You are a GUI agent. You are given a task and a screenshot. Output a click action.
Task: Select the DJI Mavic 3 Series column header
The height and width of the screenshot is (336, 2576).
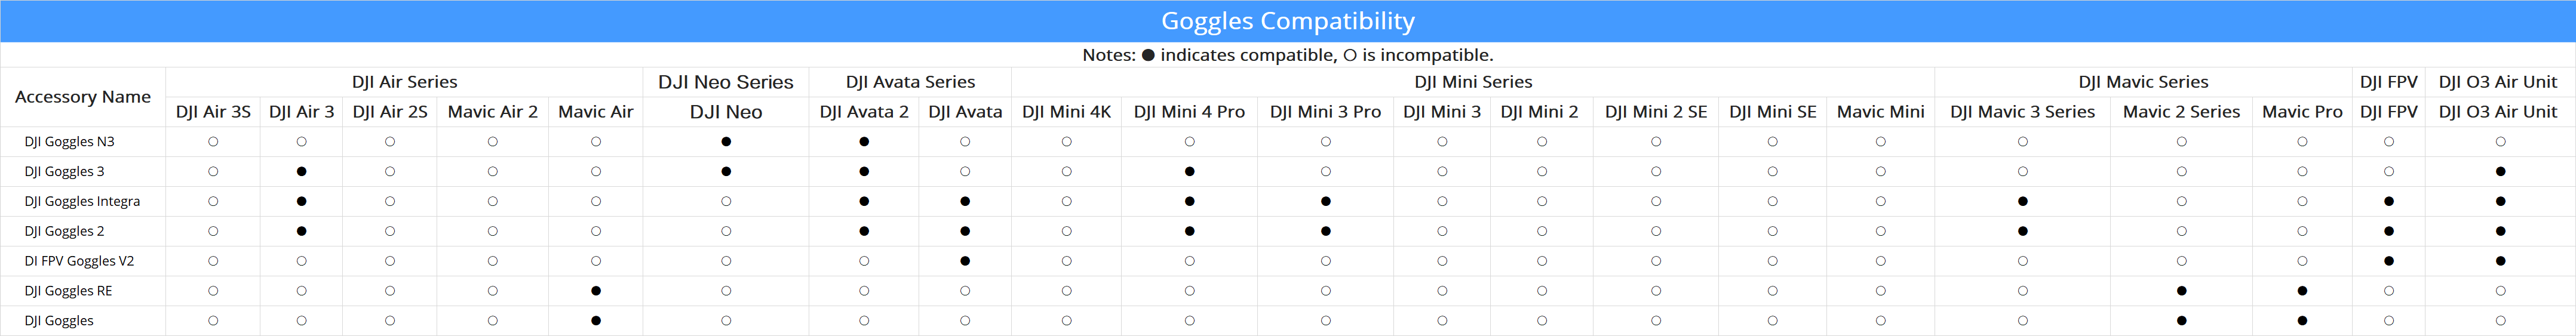coord(2022,112)
